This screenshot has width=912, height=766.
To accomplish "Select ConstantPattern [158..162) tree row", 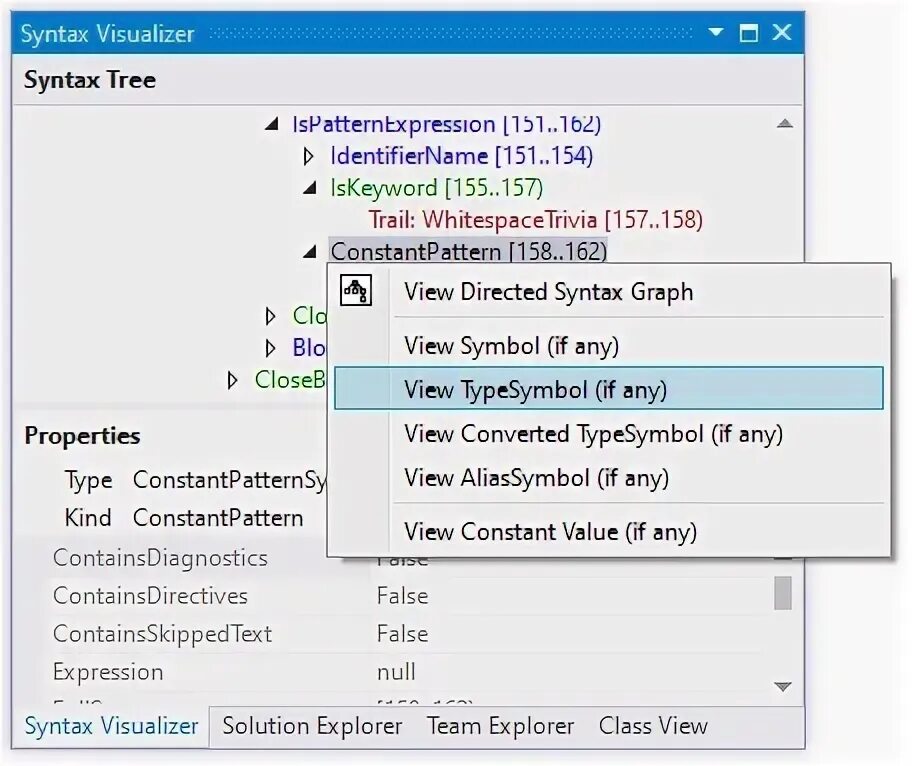I will (x=468, y=251).
